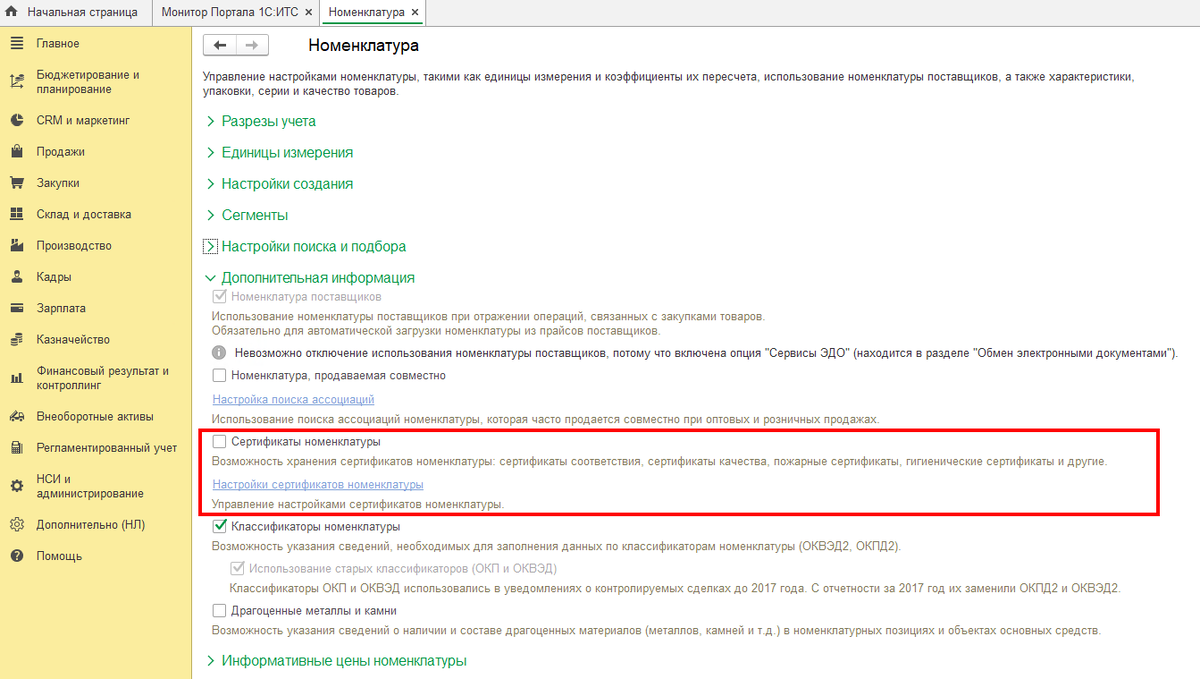Enable Номенклатура, продаваемая совместно checkbox

(x=220, y=376)
